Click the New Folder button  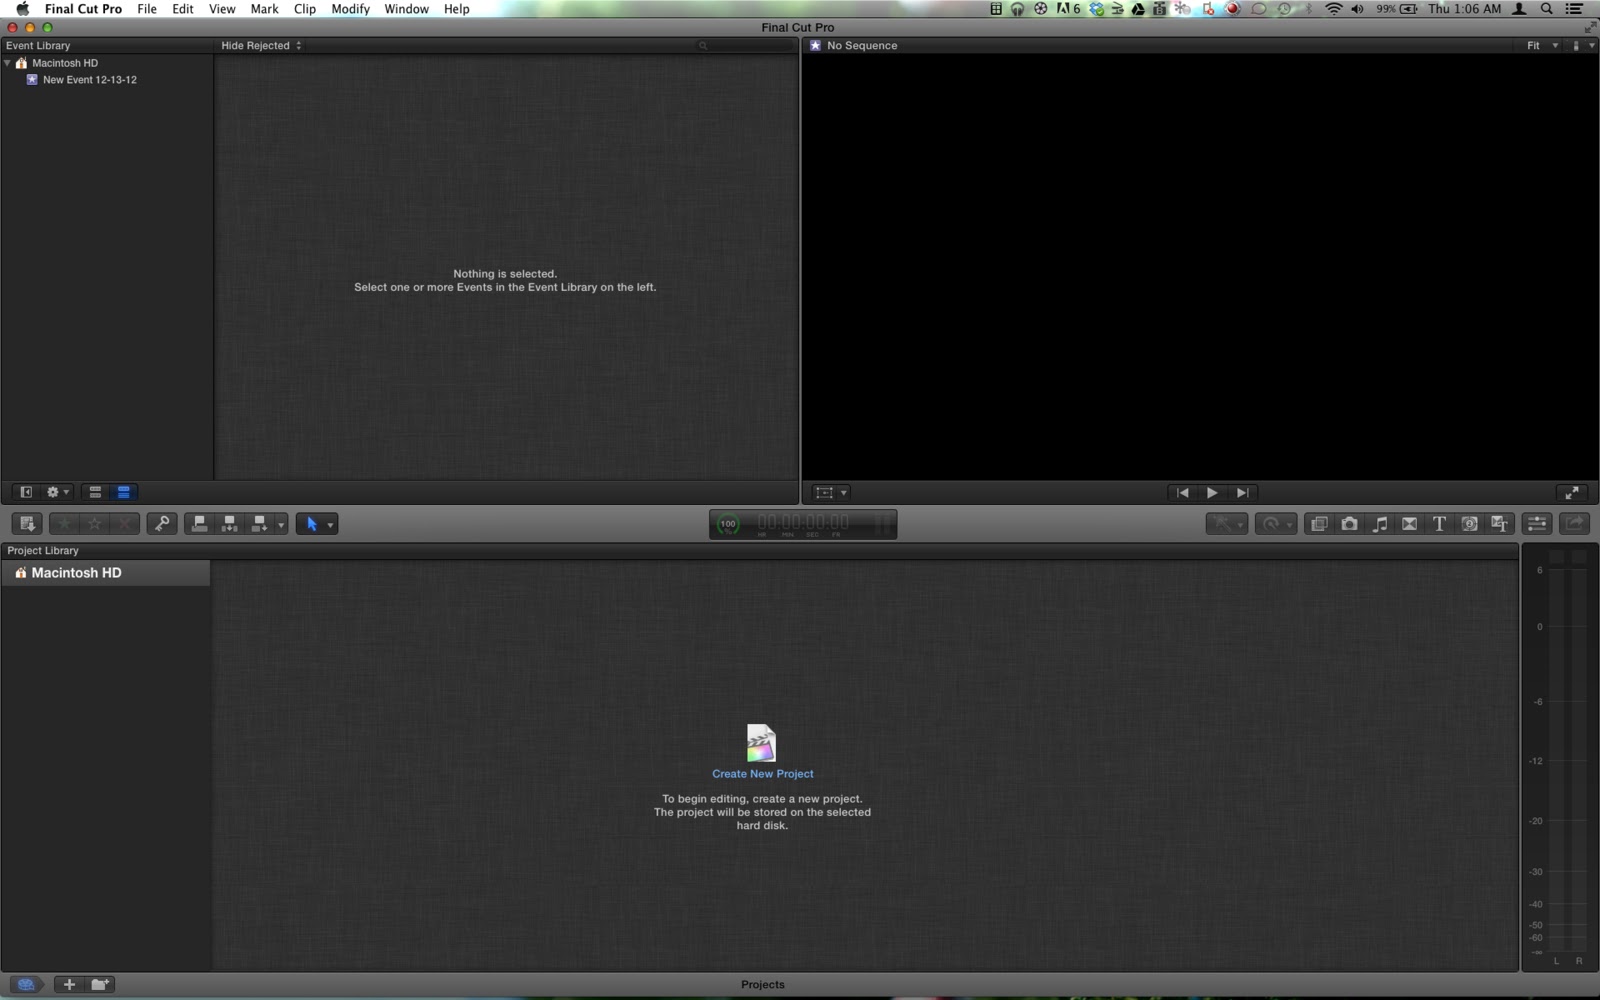pos(100,984)
